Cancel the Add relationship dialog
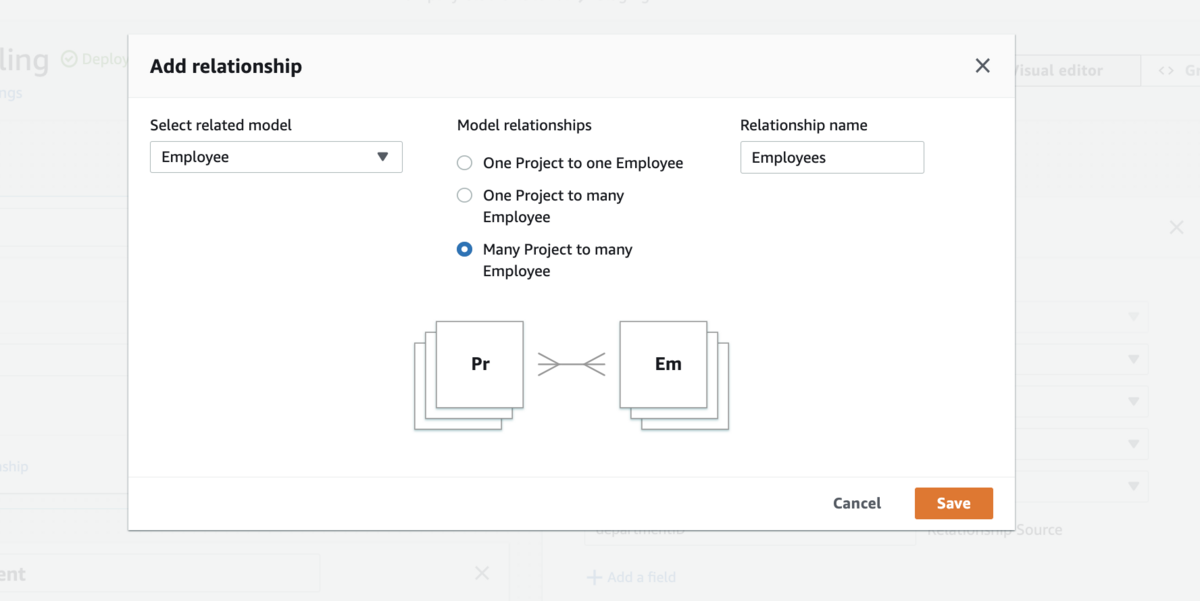This screenshot has height=601, width=1200. point(857,503)
